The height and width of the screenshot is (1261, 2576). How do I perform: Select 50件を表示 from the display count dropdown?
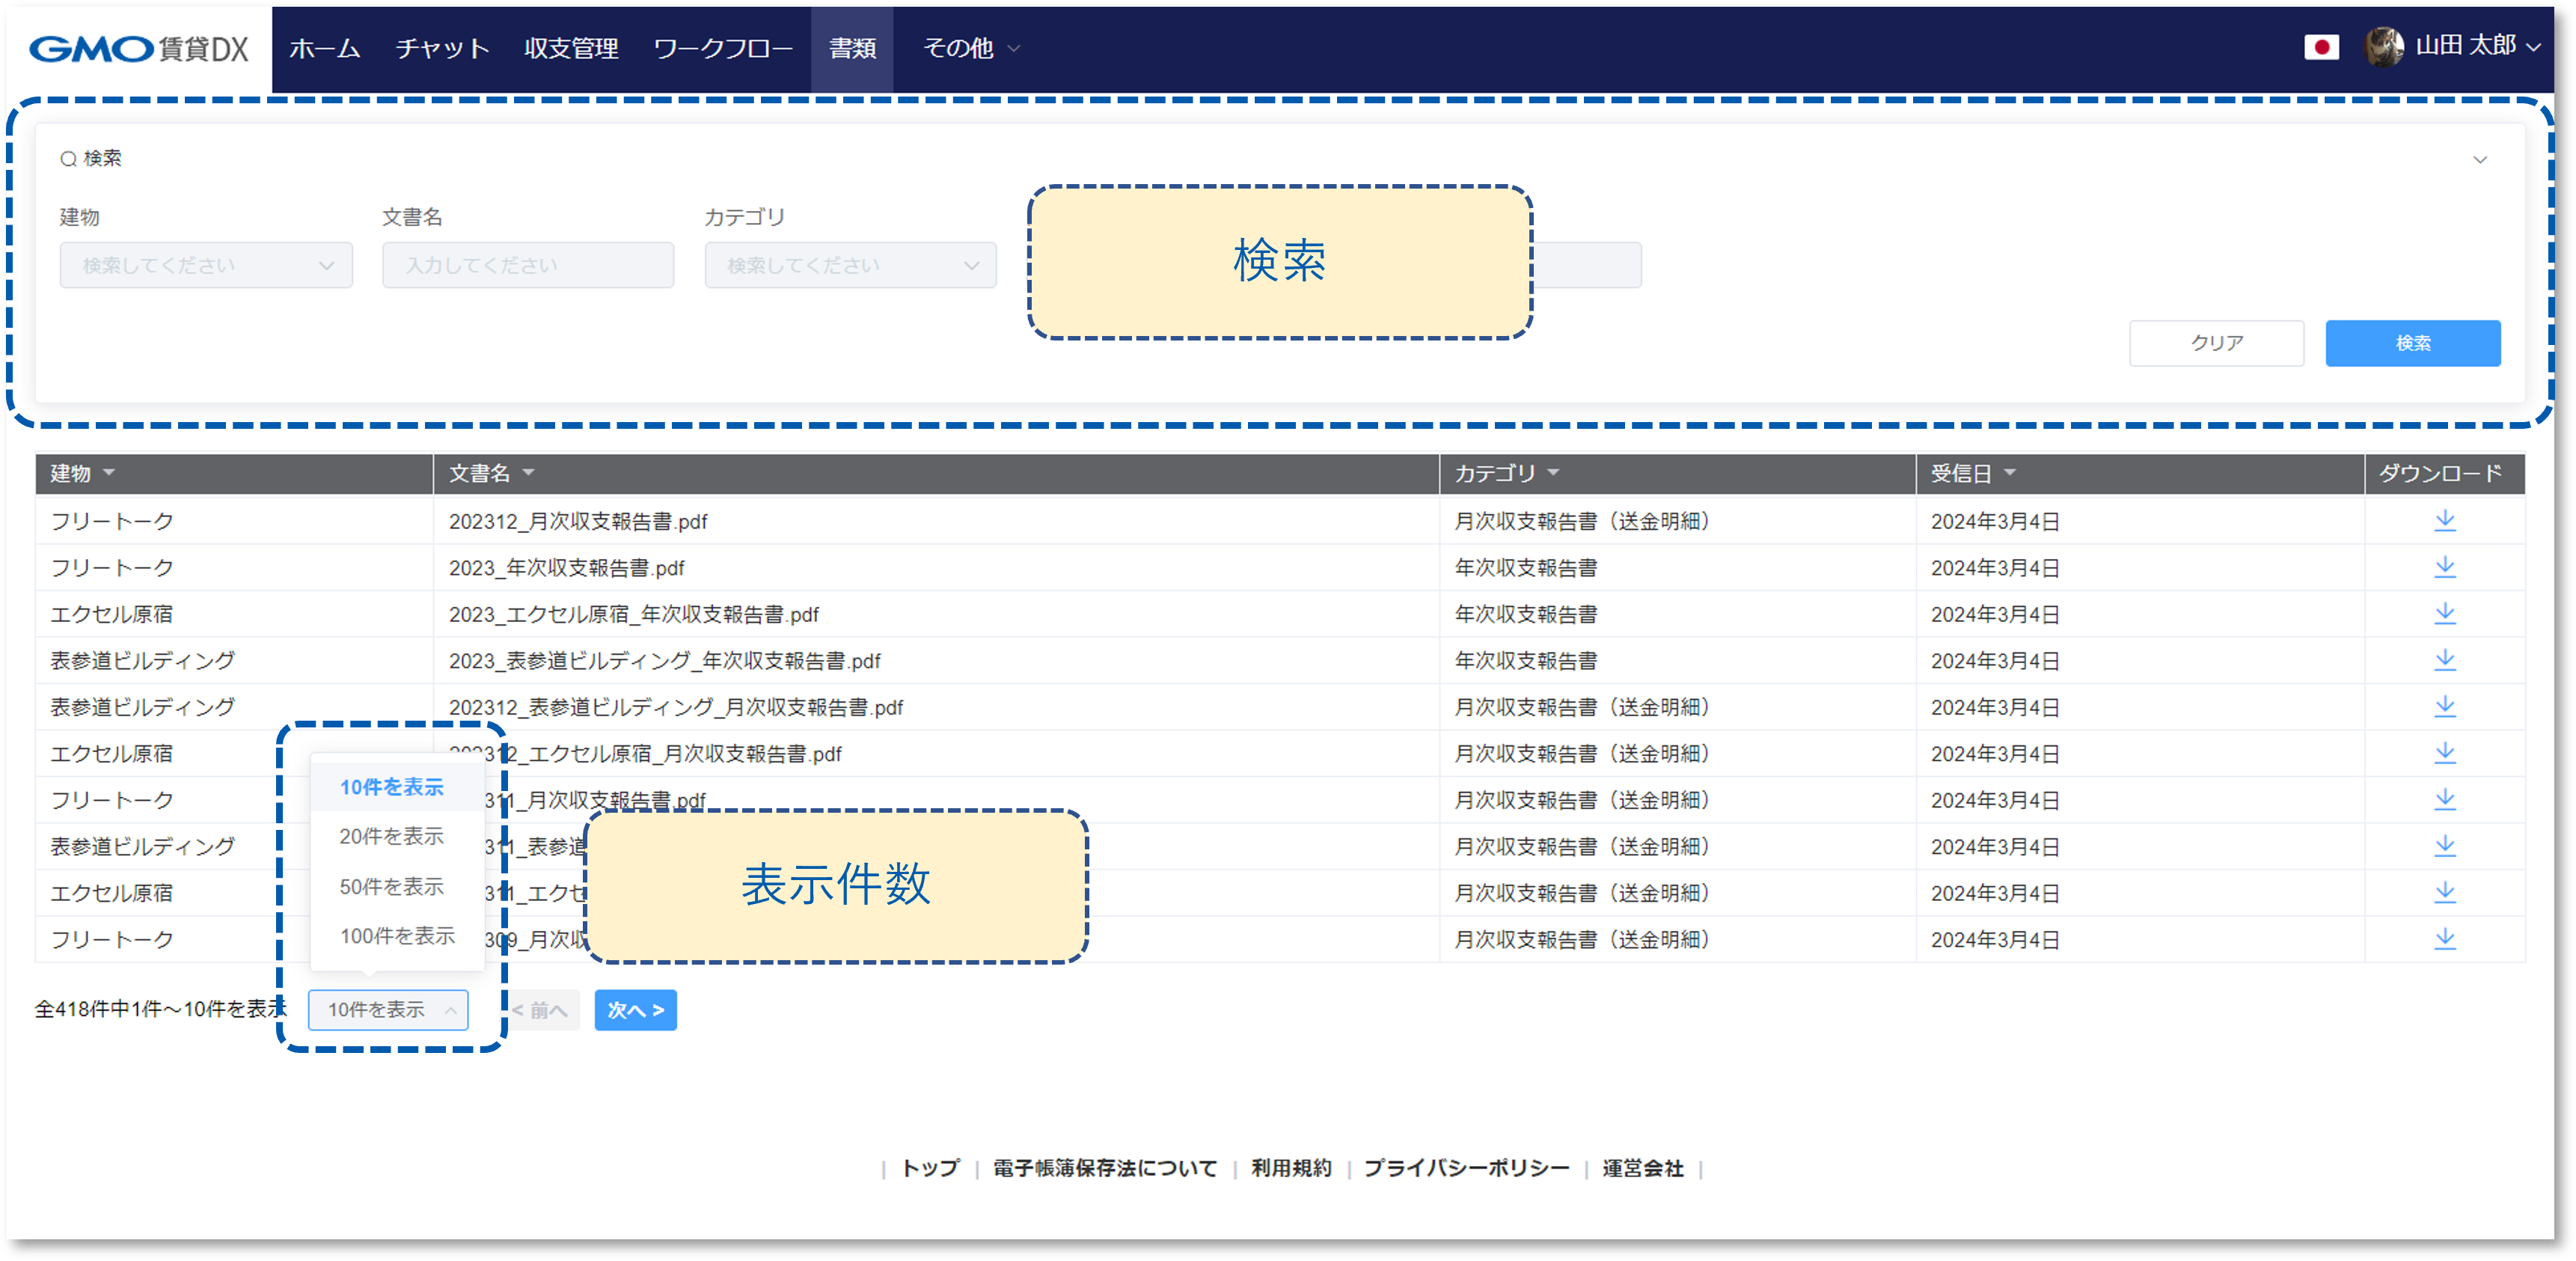391,886
